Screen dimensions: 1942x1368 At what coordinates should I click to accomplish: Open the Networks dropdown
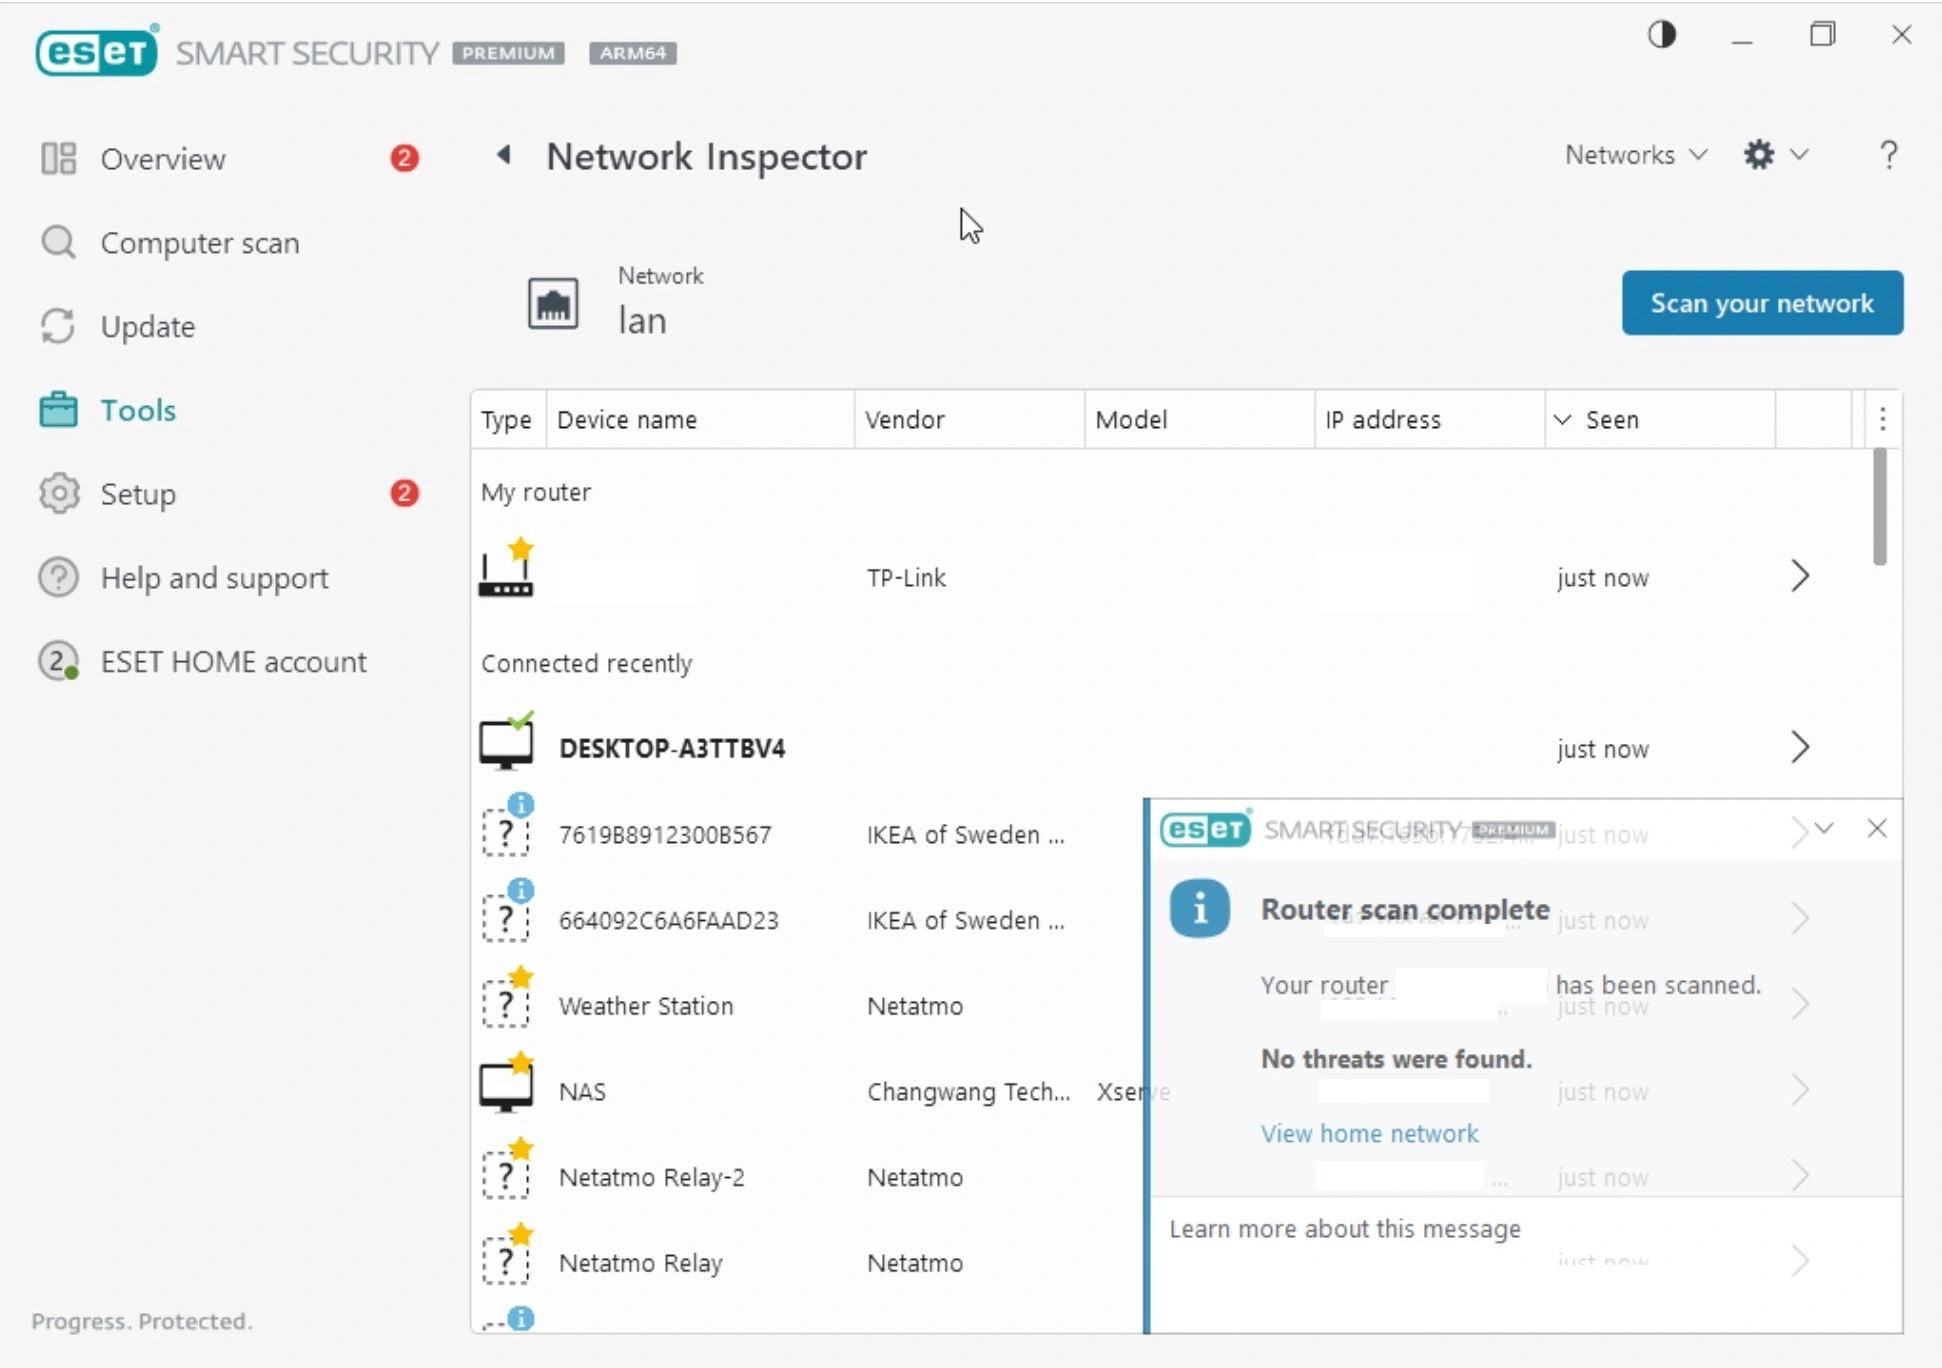(x=1636, y=155)
